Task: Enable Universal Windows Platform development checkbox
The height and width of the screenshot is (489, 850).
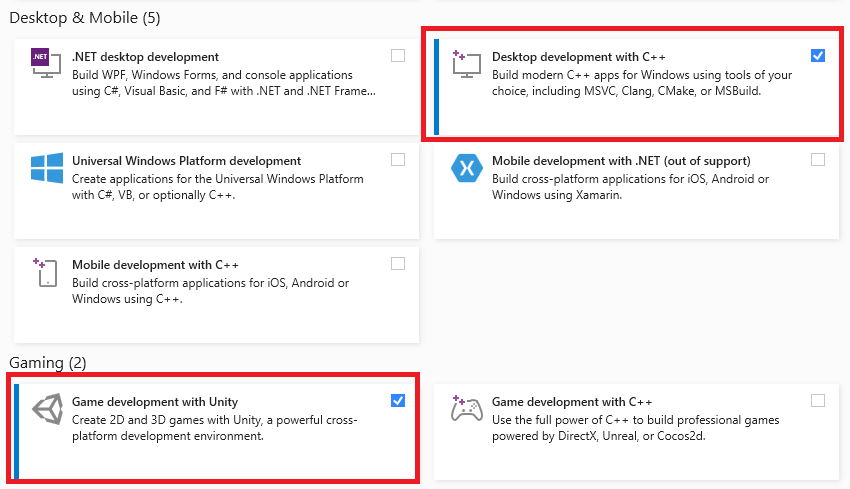Action: tap(398, 159)
